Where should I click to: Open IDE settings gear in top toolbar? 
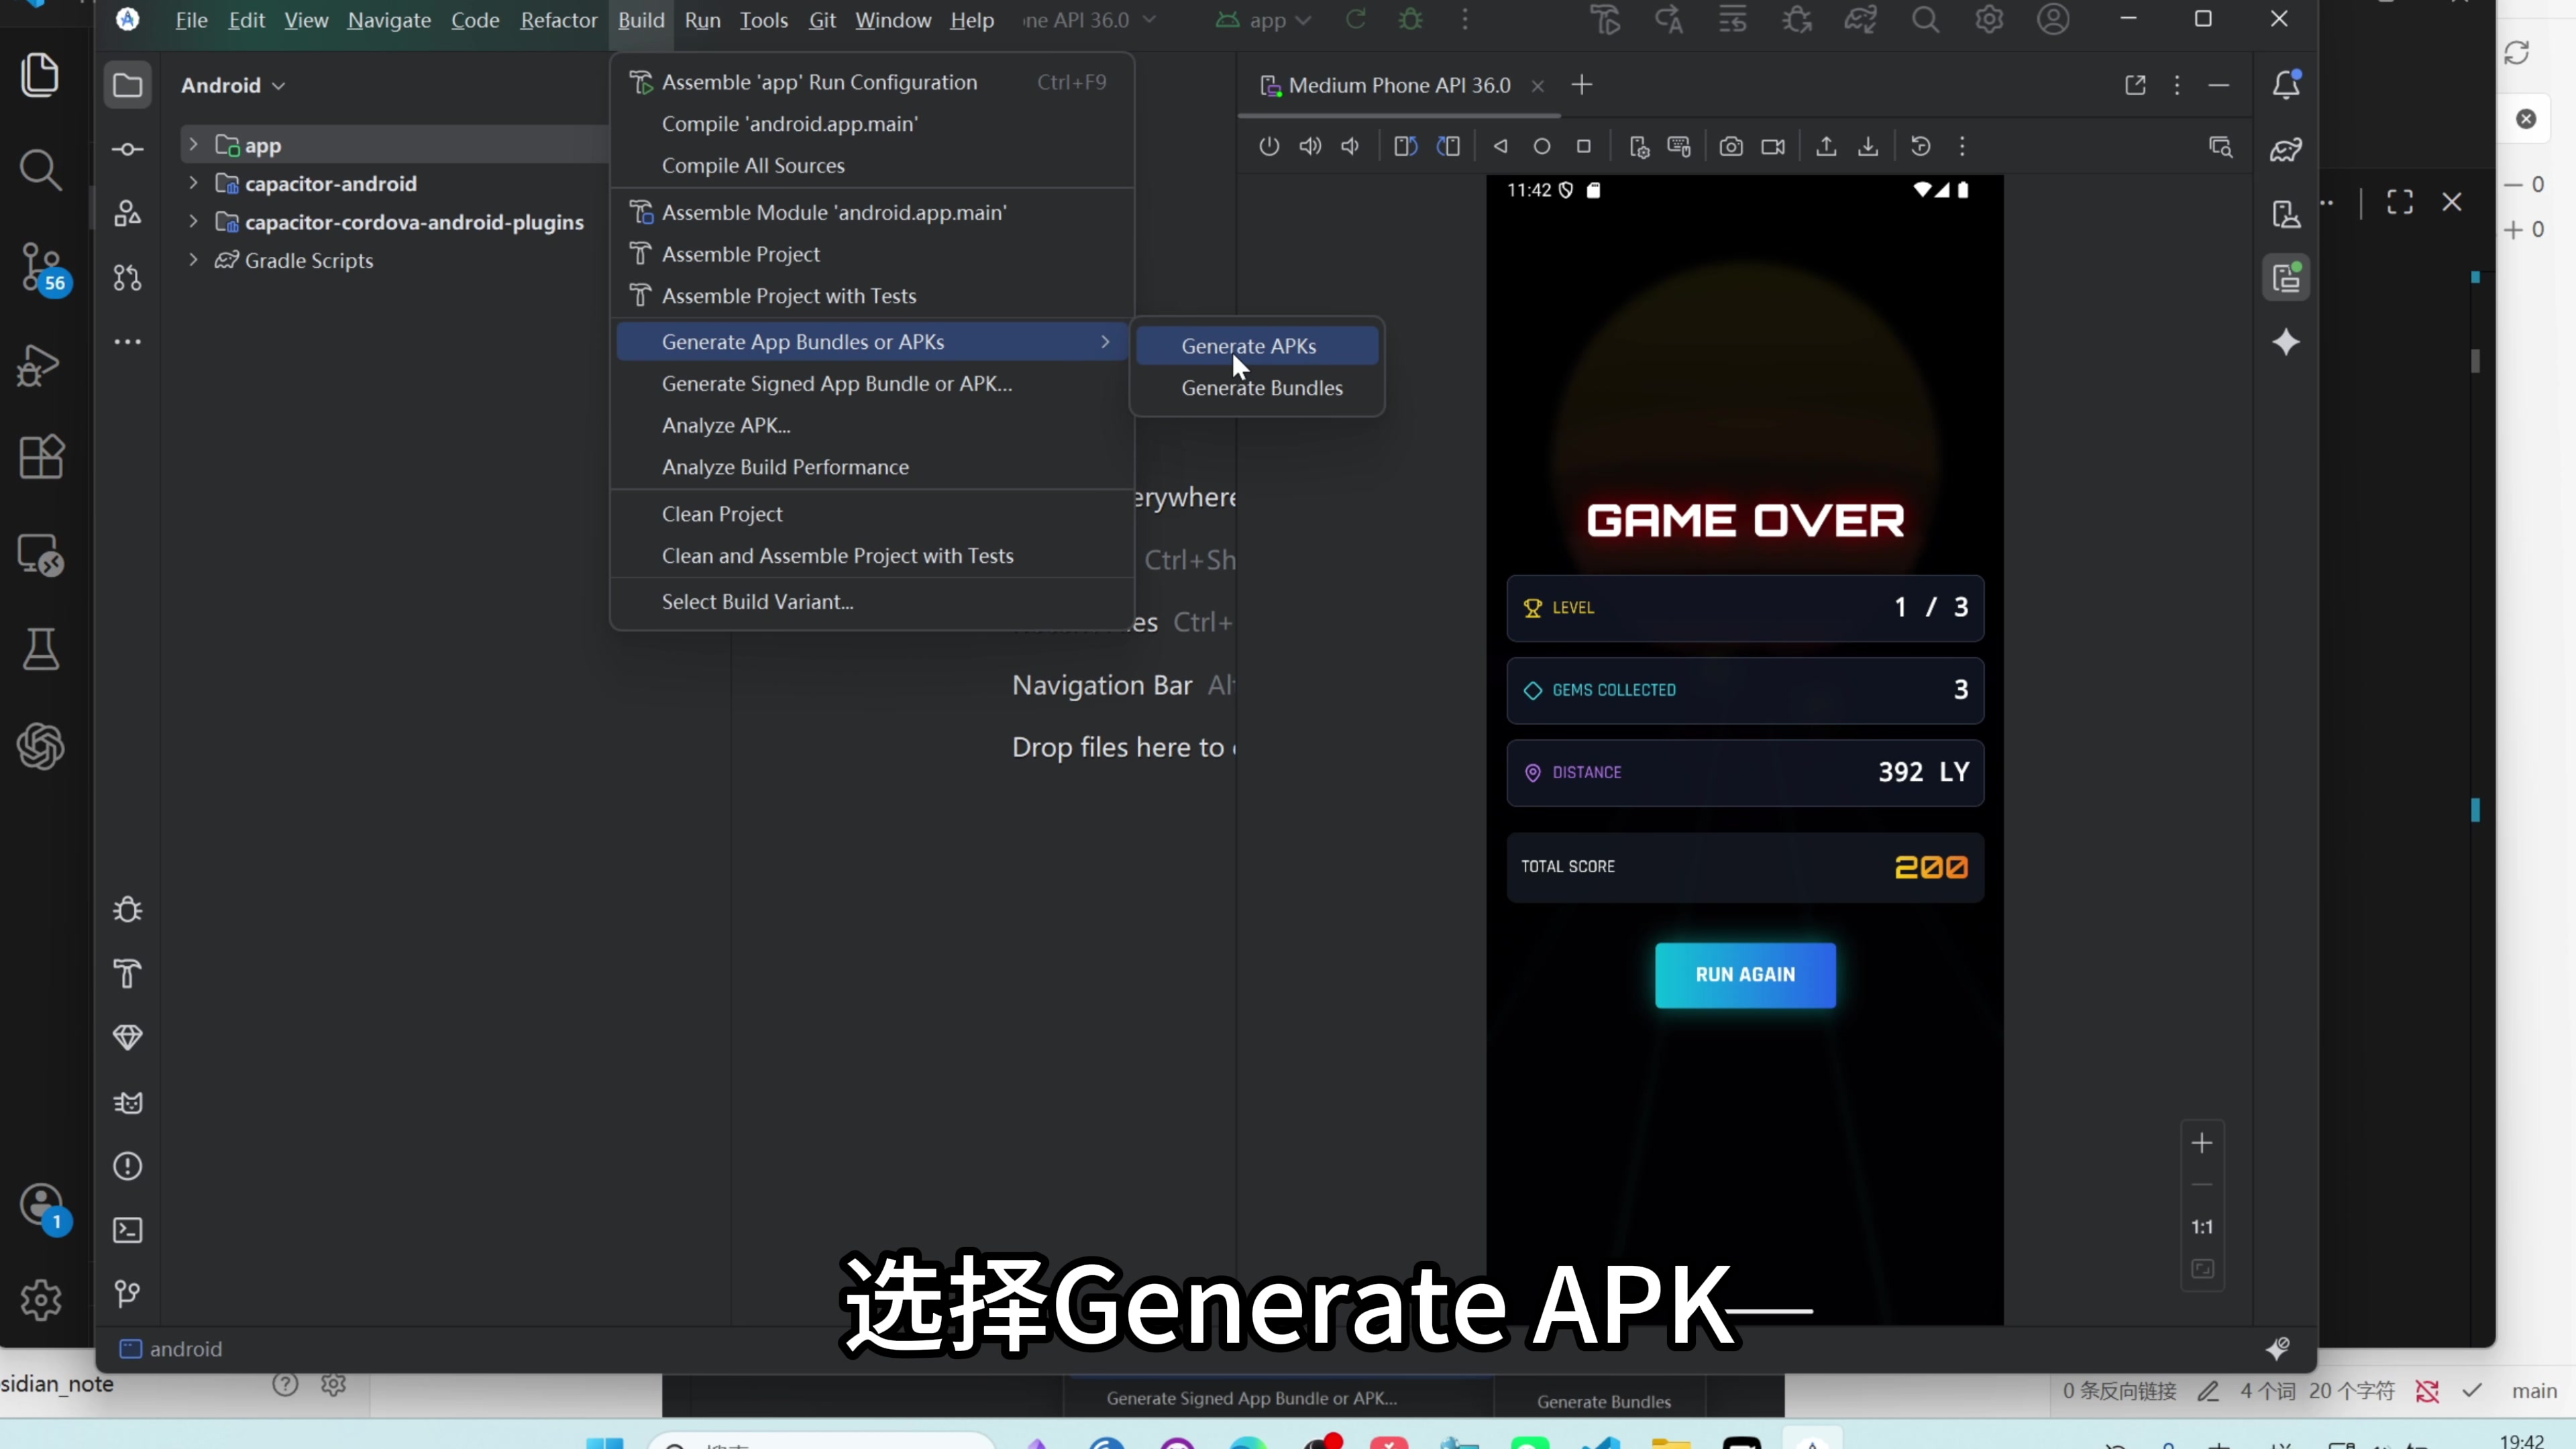(1989, 20)
